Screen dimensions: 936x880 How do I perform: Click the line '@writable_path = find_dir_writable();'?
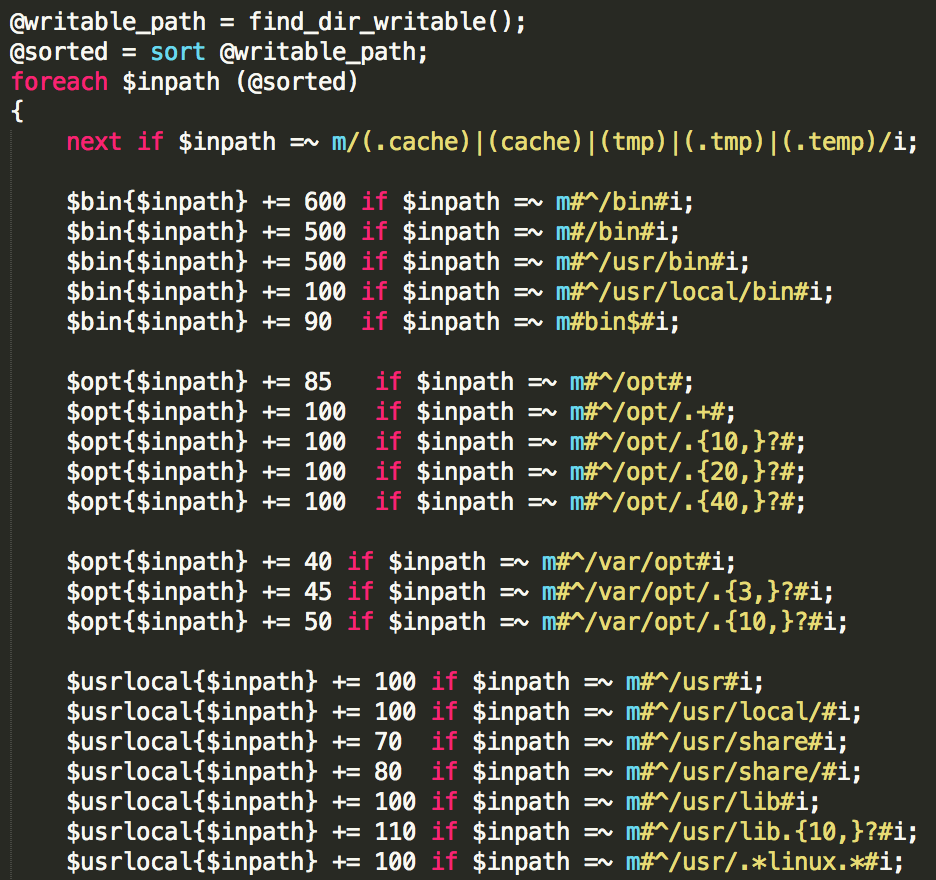pyautogui.click(x=268, y=22)
